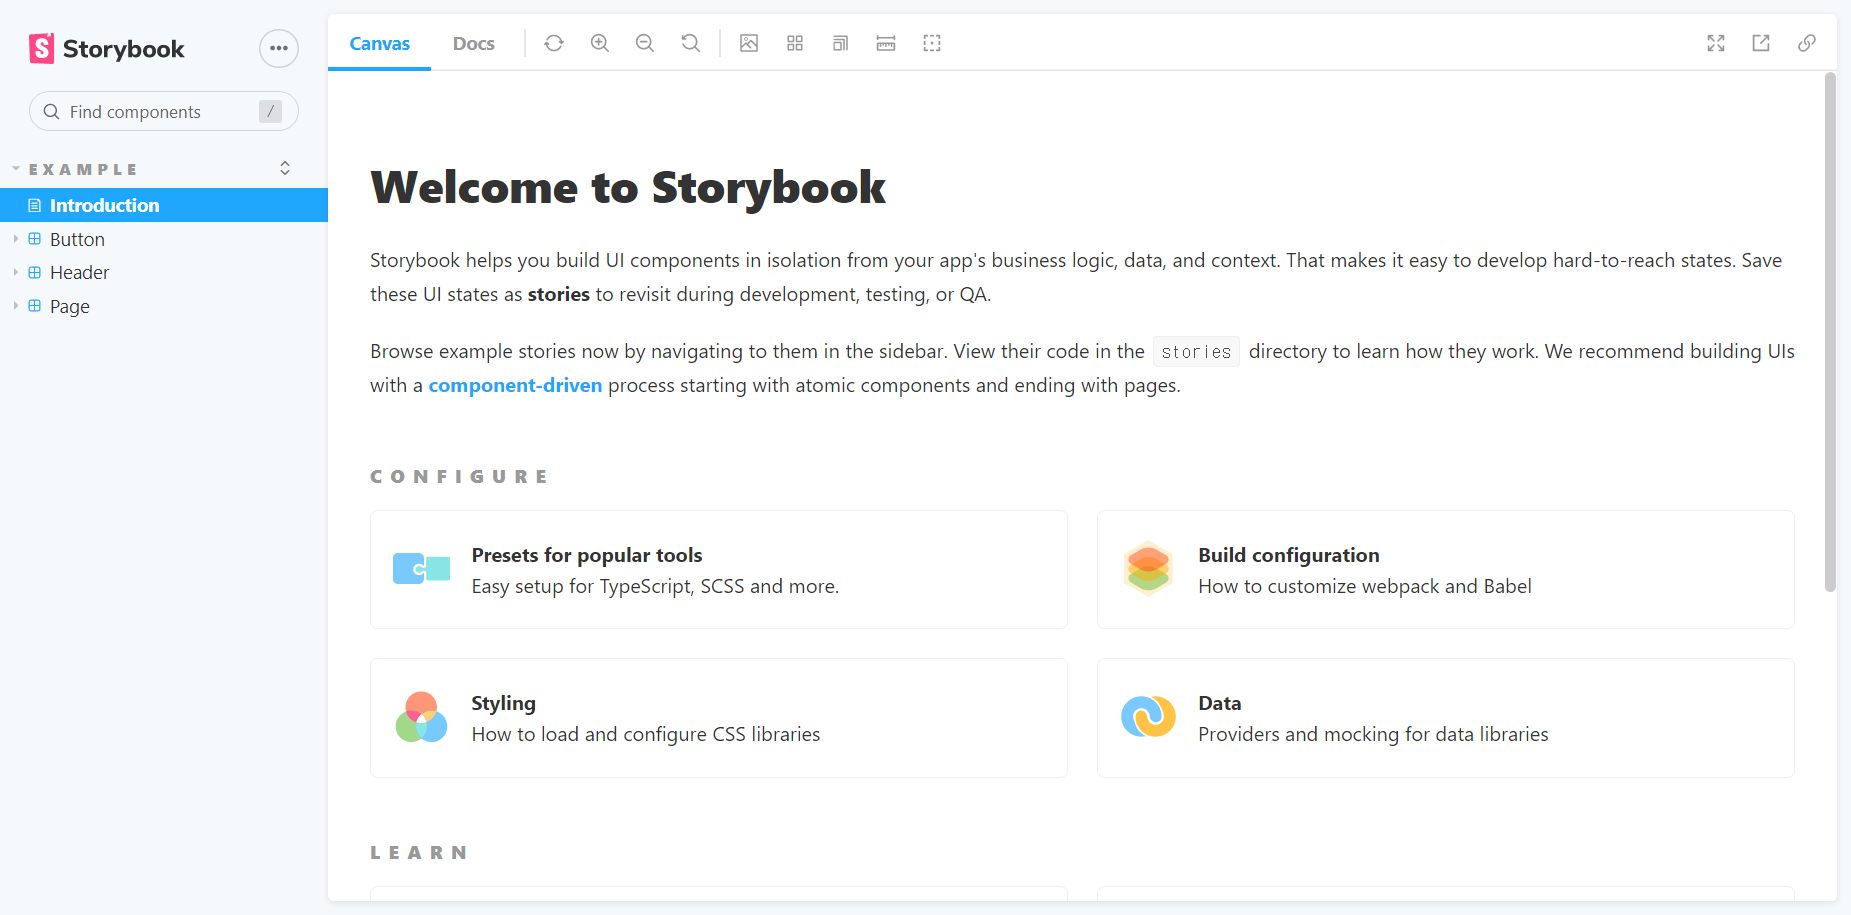Copy the canvas link
The width and height of the screenshot is (1851, 915).
tap(1807, 43)
